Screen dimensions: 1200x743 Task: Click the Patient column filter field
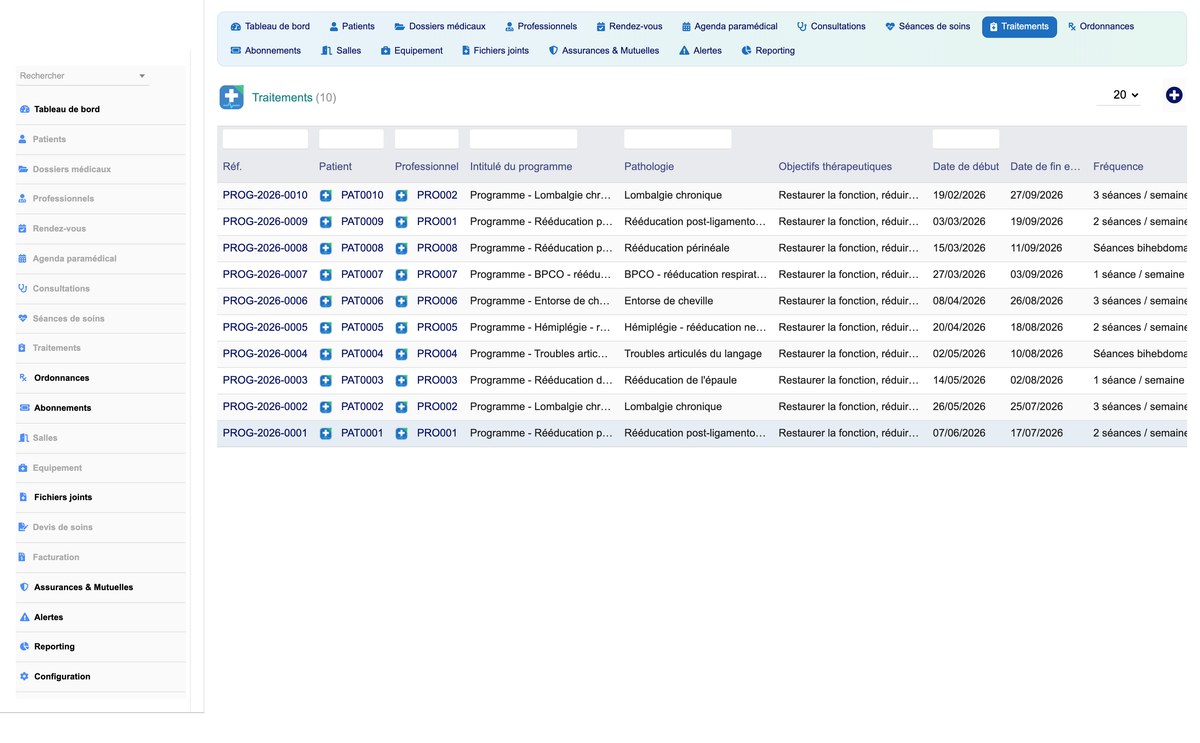tap(351, 139)
